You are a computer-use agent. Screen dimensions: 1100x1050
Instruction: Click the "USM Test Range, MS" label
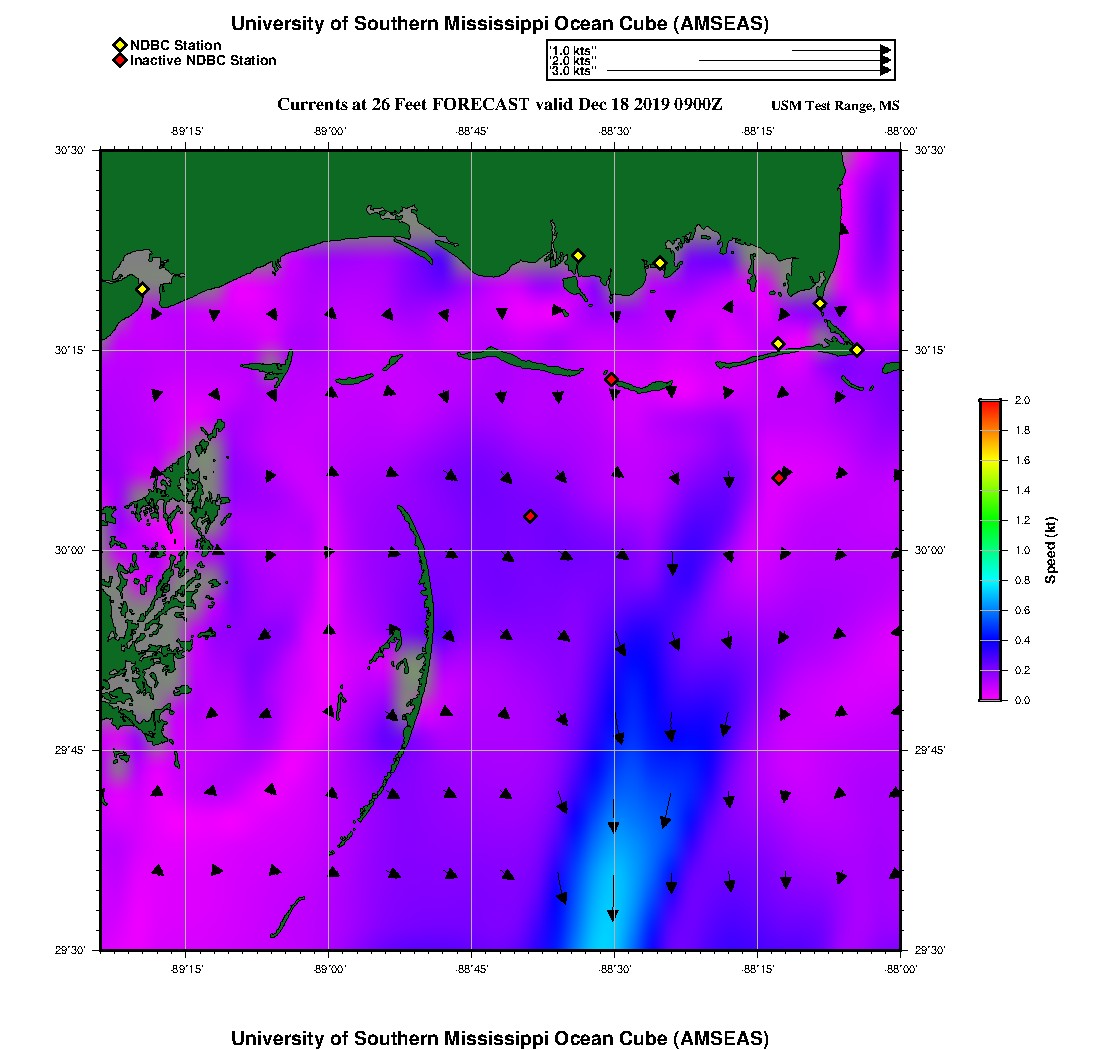pyautogui.click(x=835, y=106)
